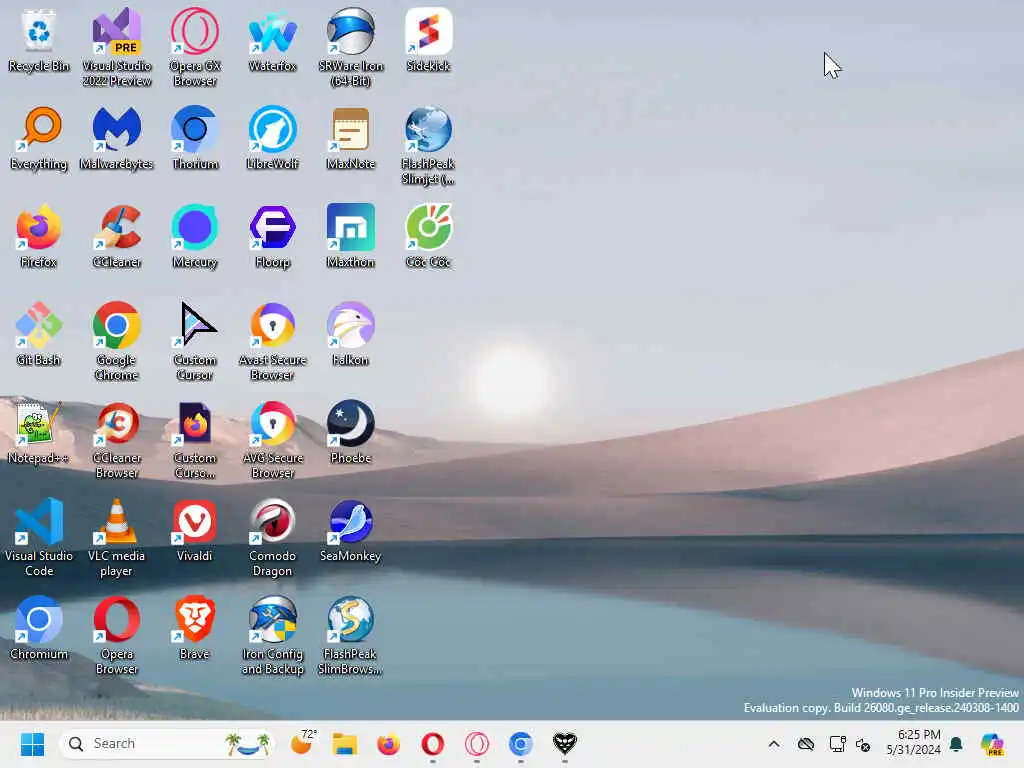Select Iron Config and Backup shortcut

(x=272, y=635)
